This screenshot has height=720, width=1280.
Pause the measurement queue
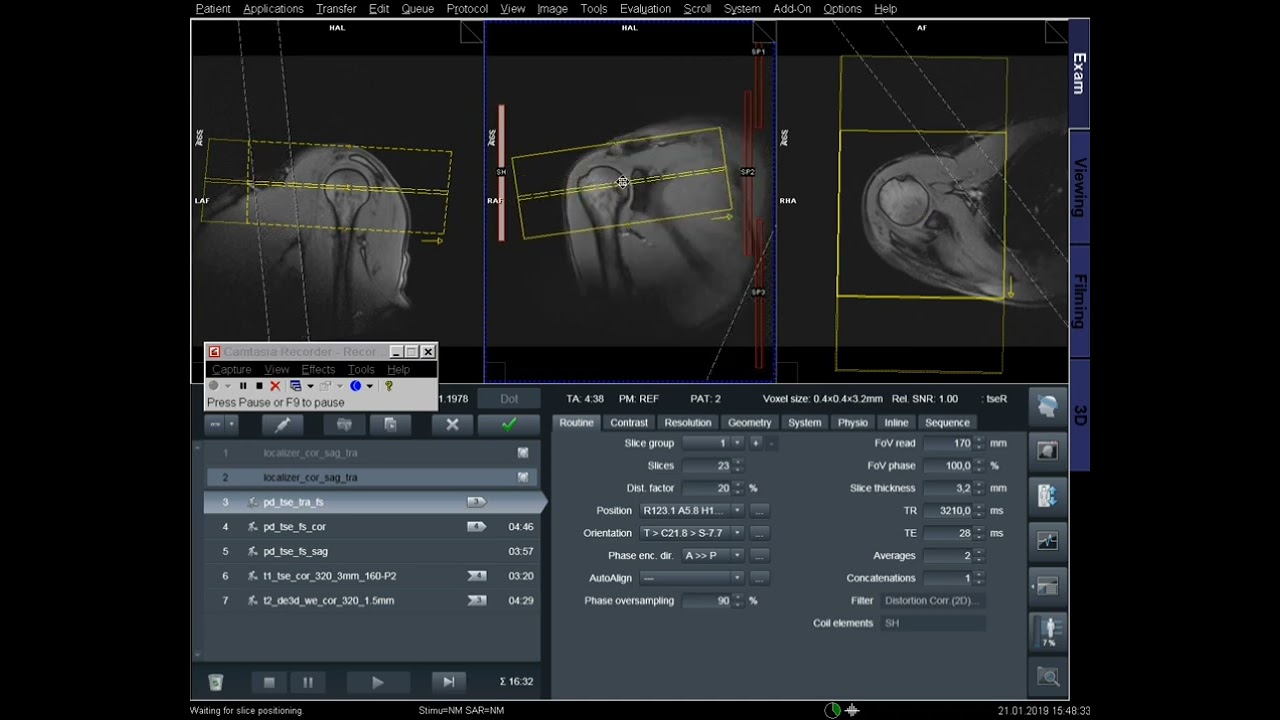click(308, 682)
